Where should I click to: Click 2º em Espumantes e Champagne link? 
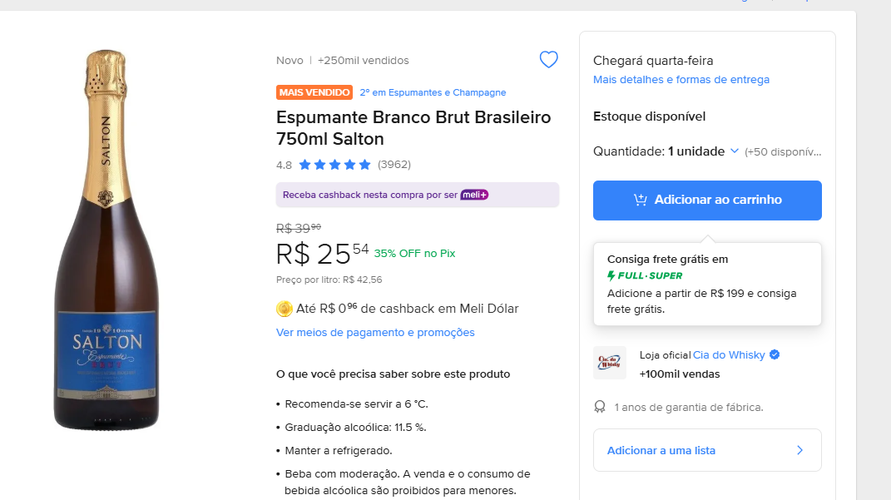click(x=433, y=93)
